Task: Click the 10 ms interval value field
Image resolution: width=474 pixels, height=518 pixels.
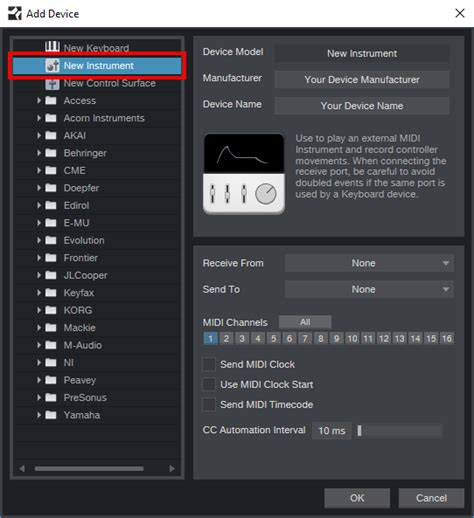Action: 332,430
